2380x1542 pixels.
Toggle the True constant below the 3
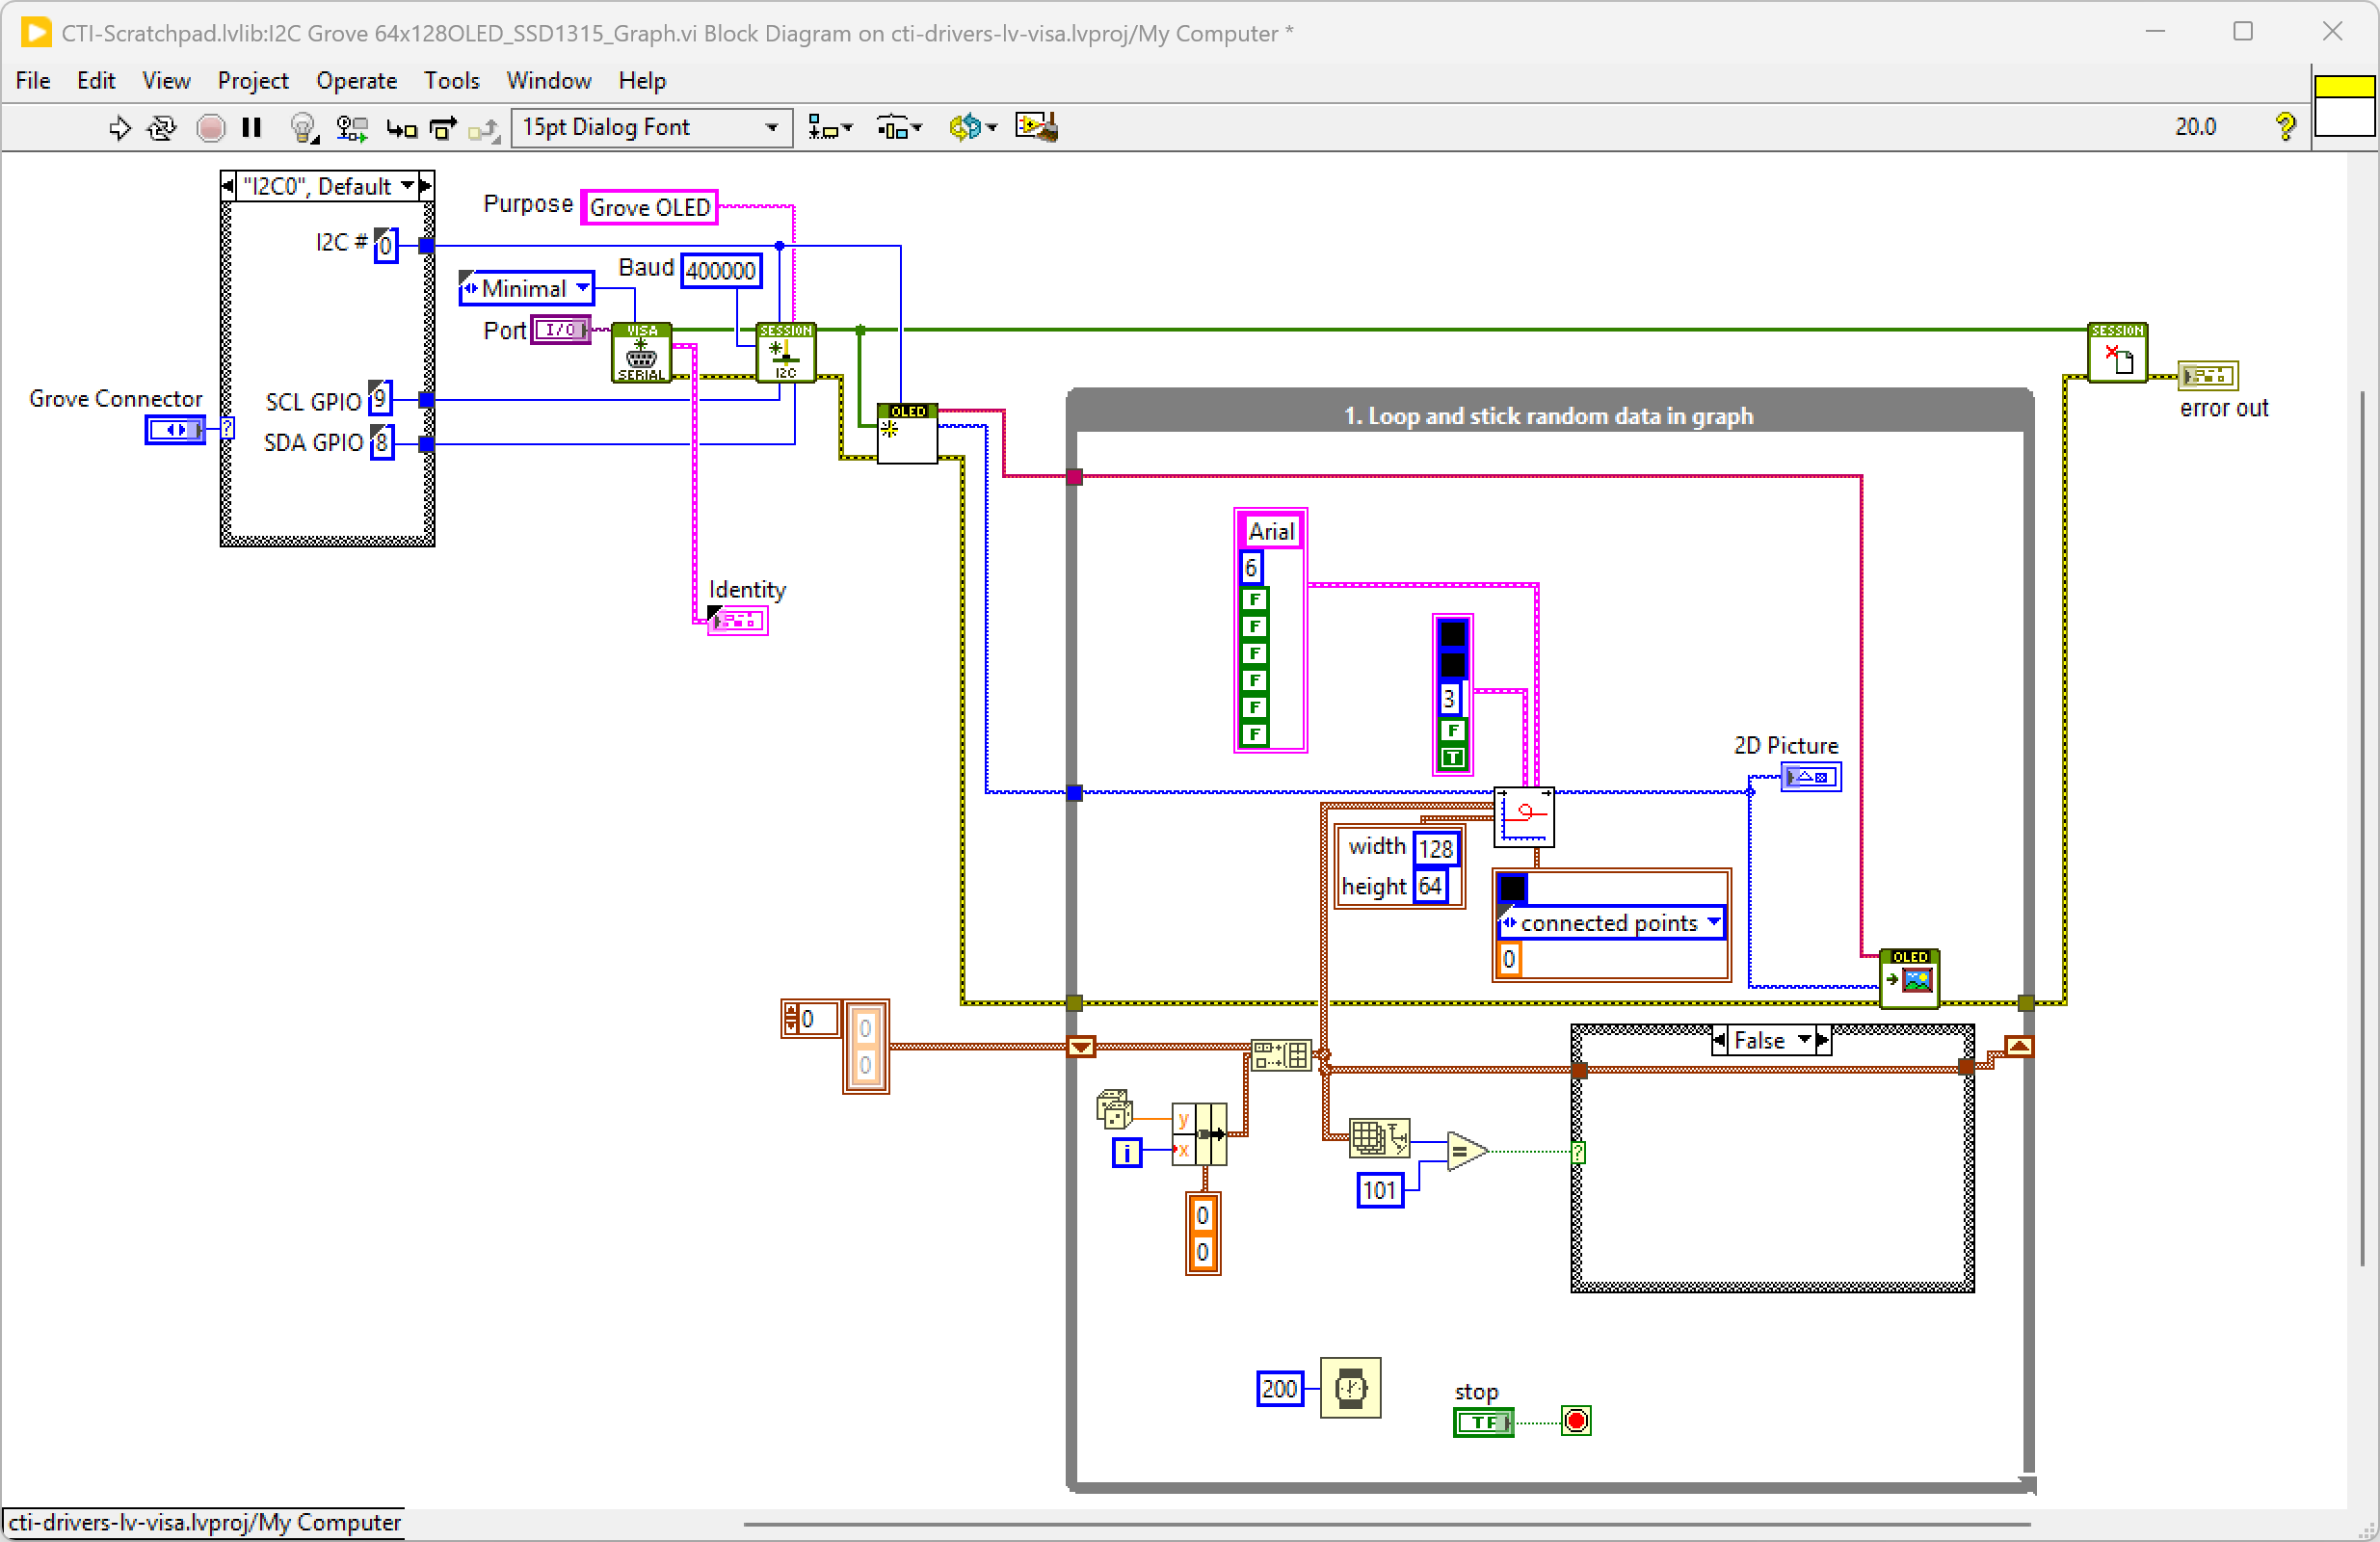1452,758
